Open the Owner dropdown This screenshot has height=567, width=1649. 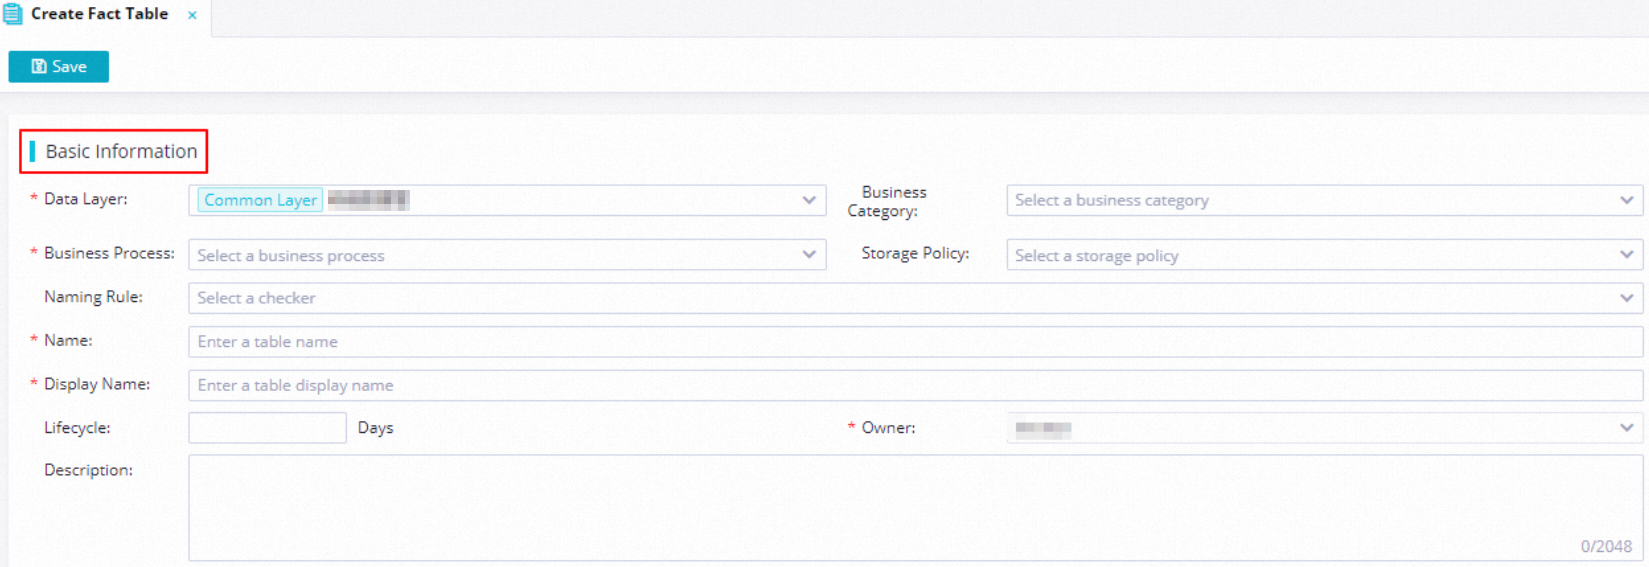pyautogui.click(x=1324, y=428)
